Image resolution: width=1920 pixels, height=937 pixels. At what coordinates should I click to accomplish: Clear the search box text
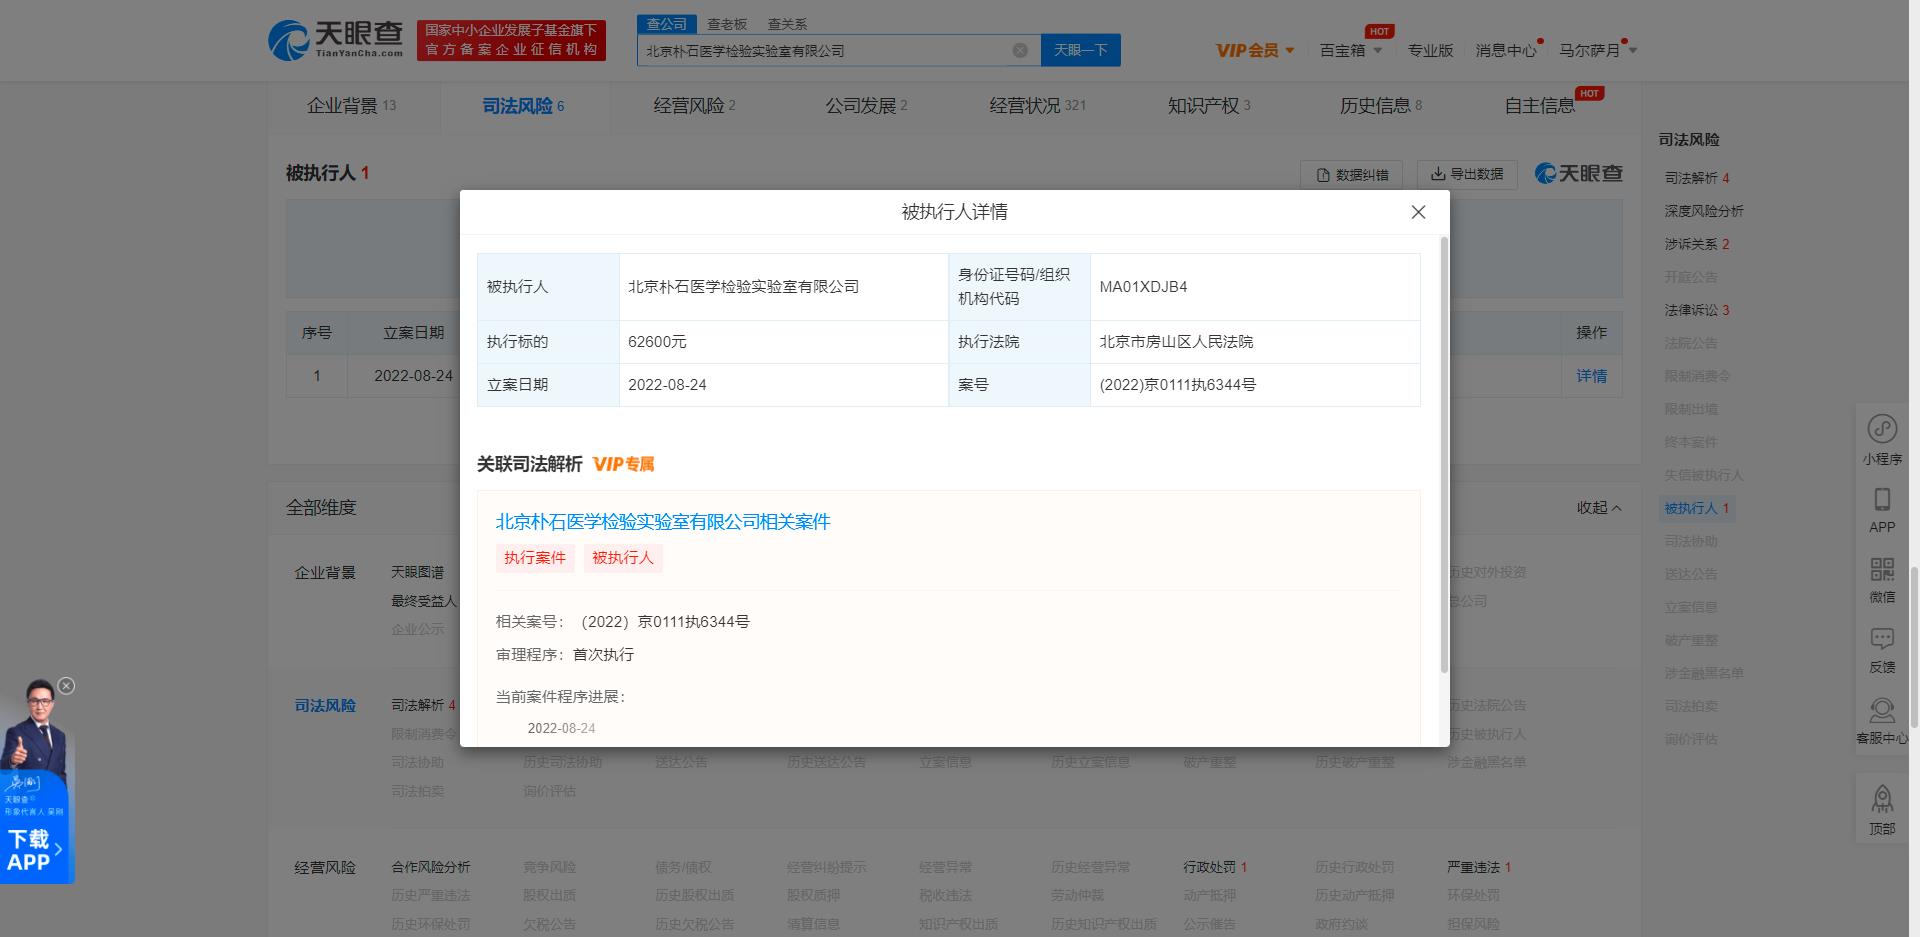(x=1020, y=50)
